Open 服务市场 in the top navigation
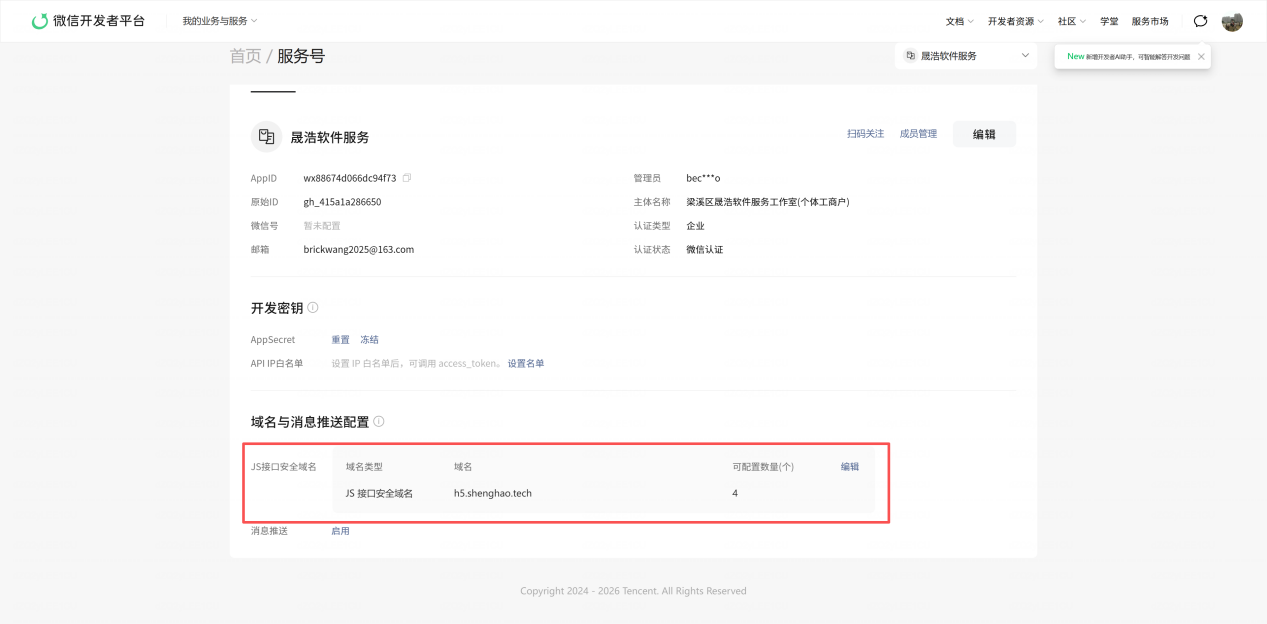The image size is (1267, 624). point(1150,21)
